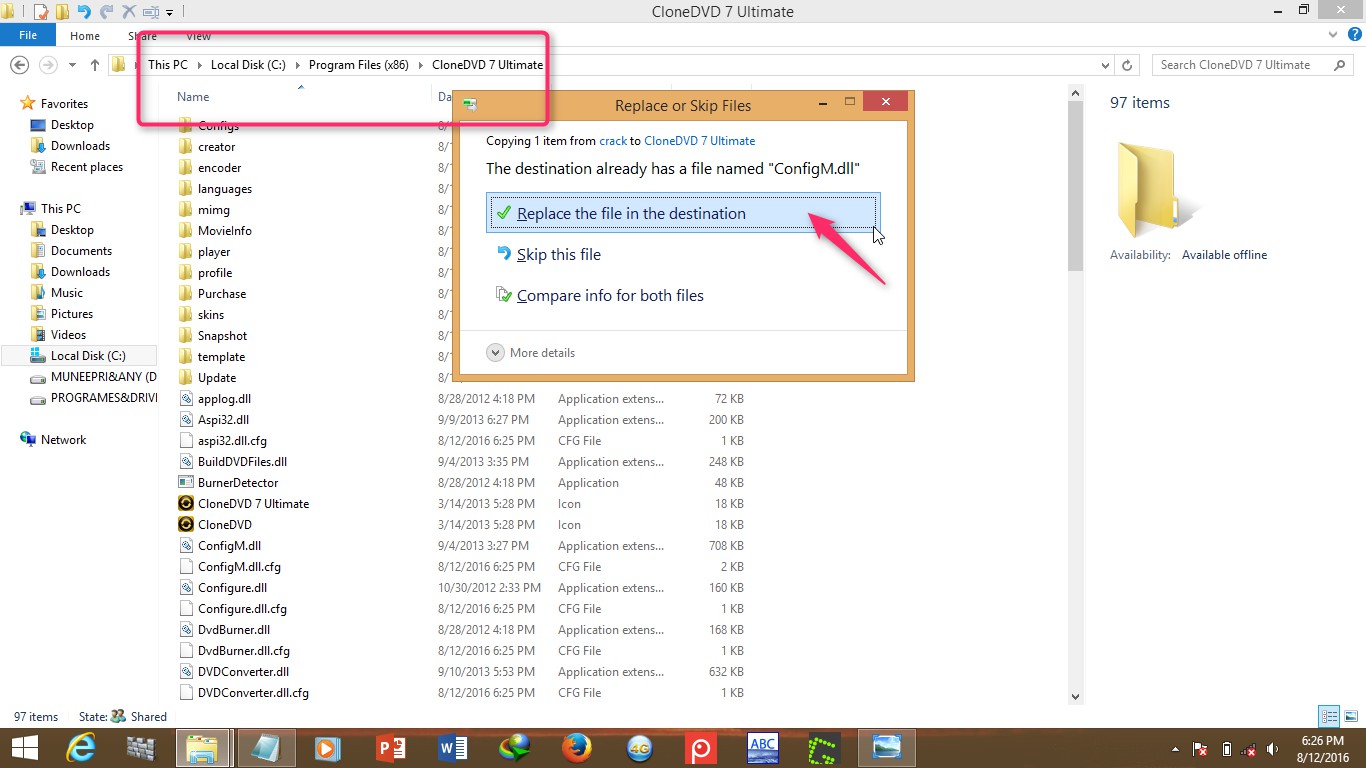This screenshot has width=1366, height=768.
Task: Click the crack source folder link
Action: pyautogui.click(x=613, y=141)
